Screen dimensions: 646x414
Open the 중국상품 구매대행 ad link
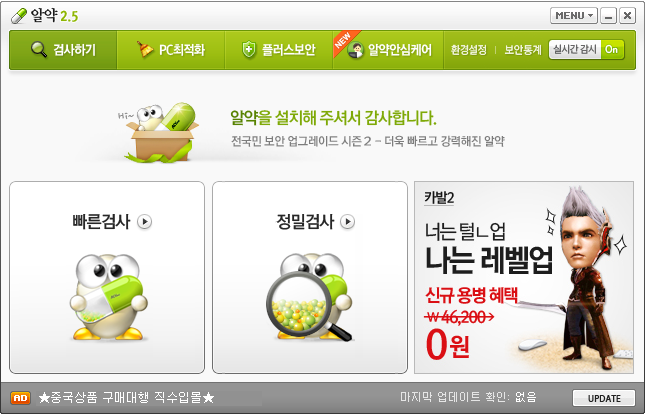tap(126, 398)
